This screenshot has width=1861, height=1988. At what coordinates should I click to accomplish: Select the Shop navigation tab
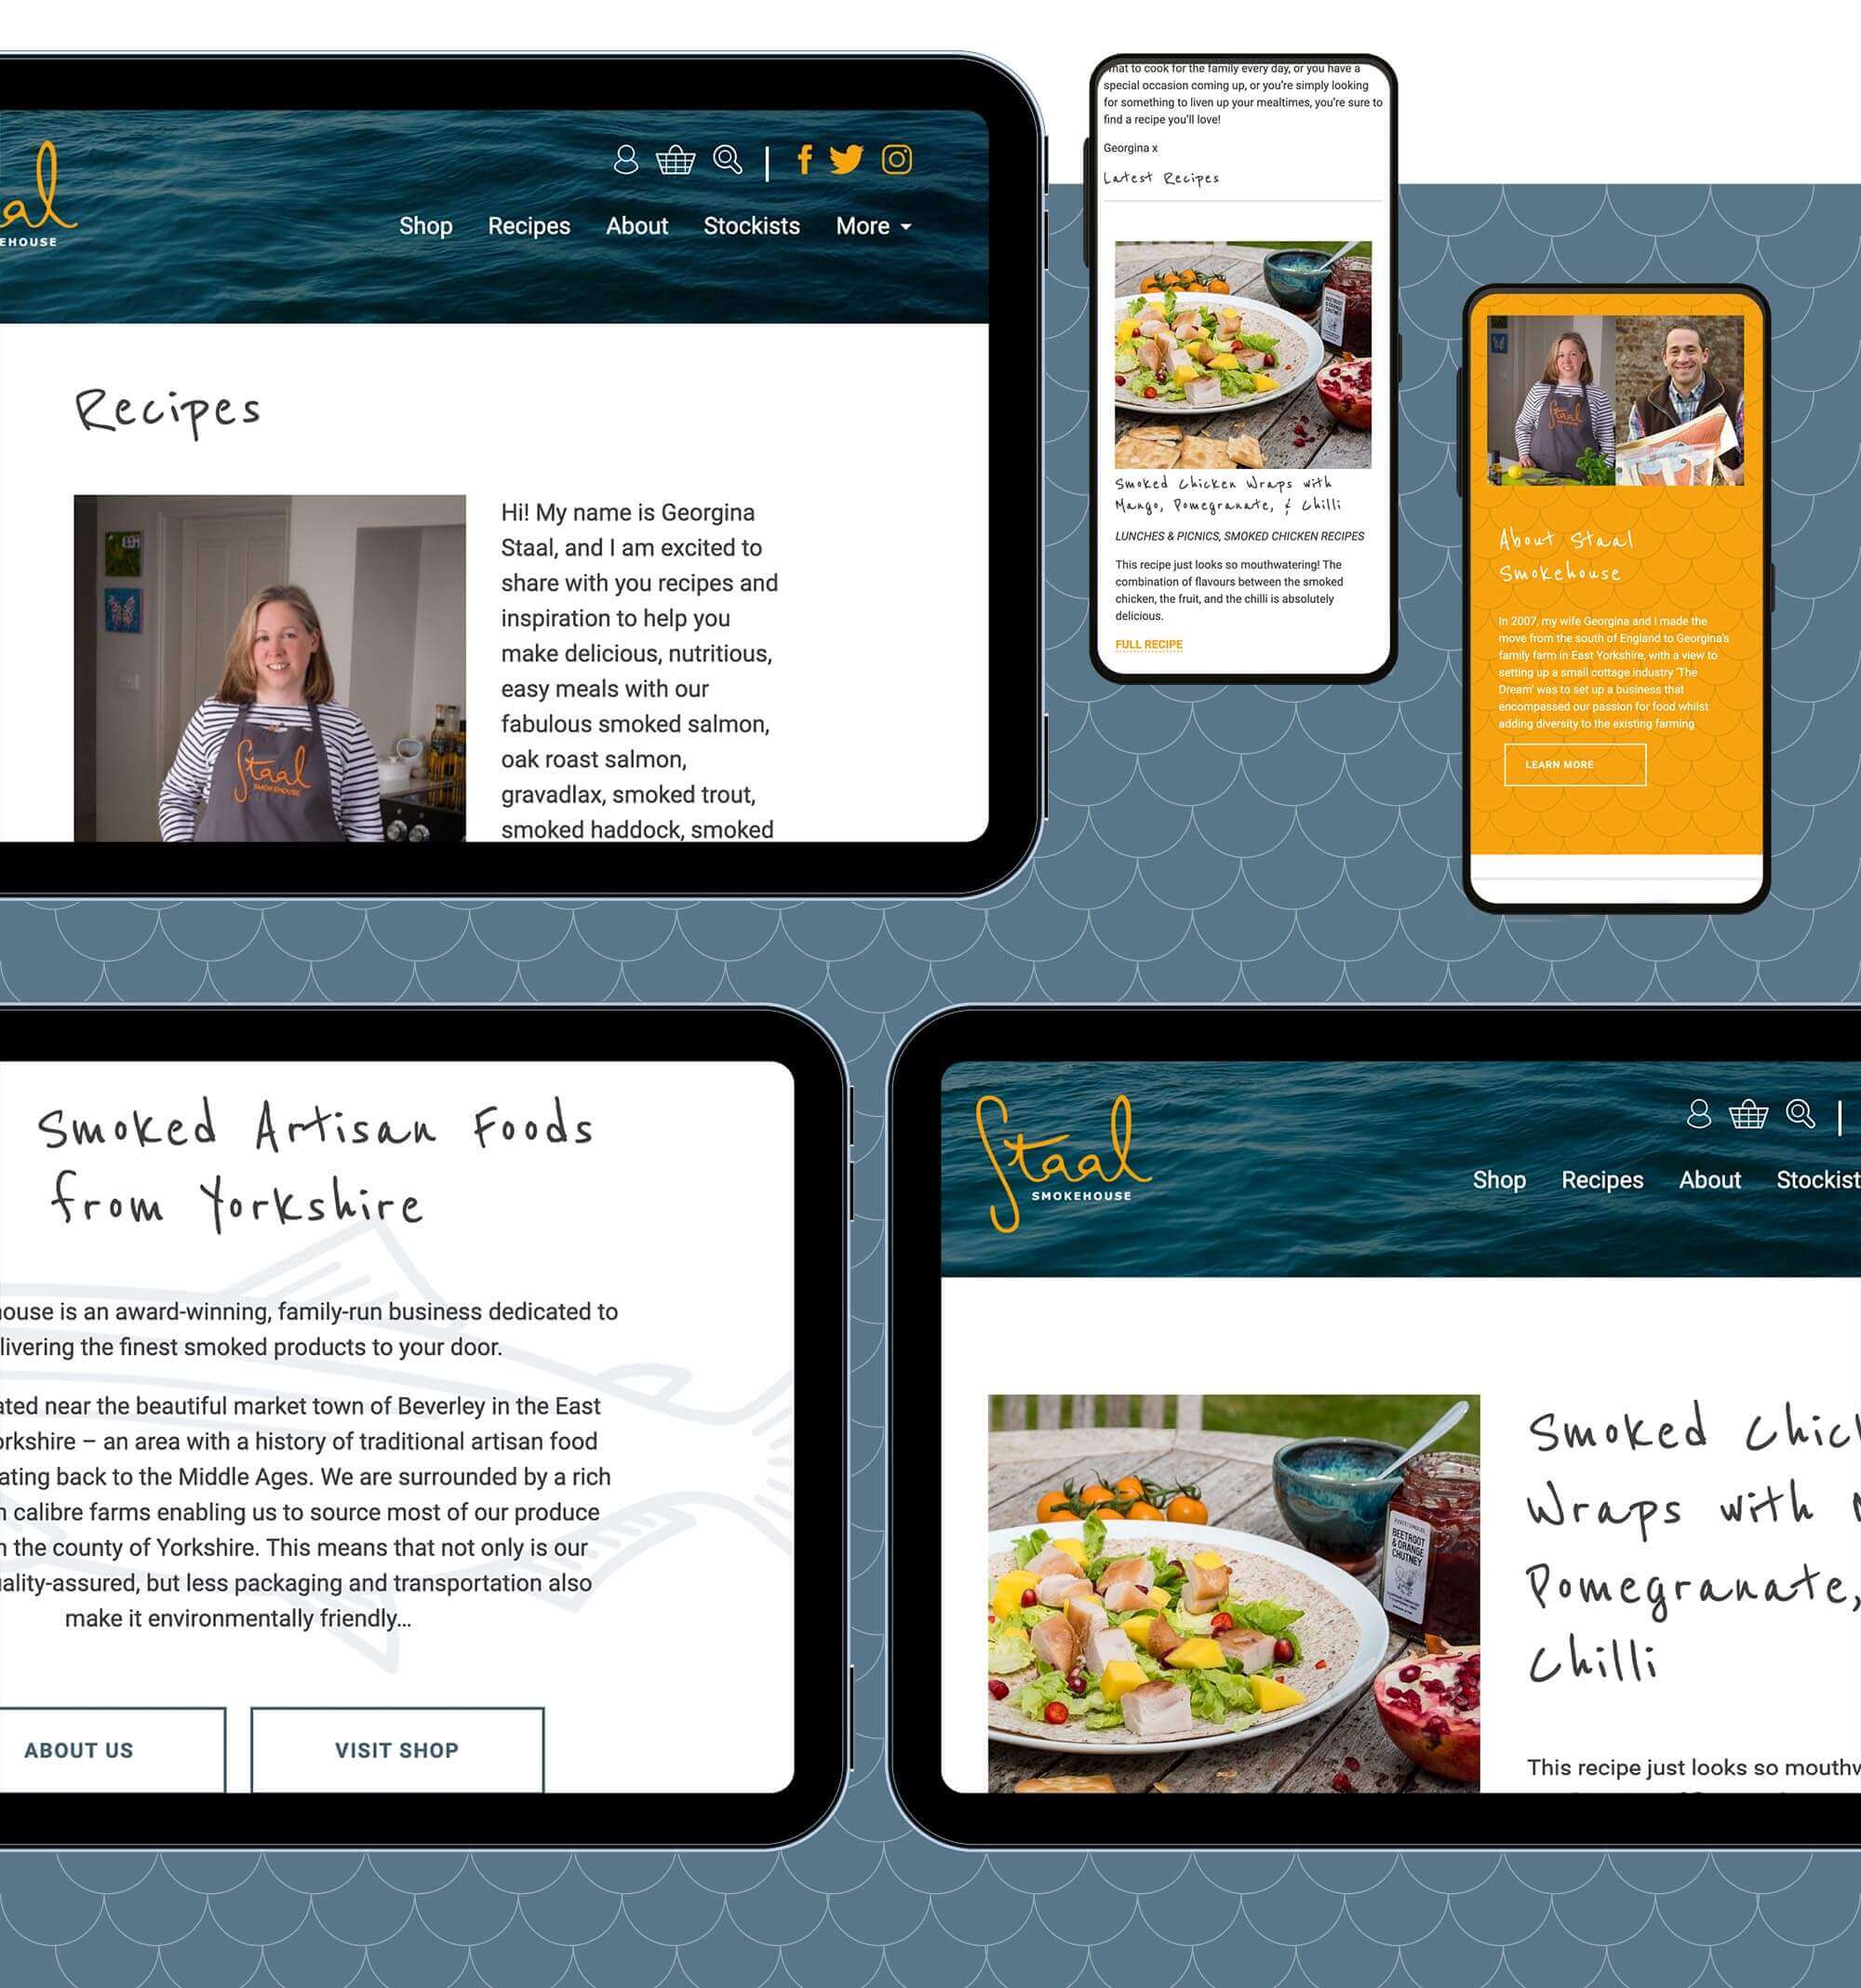tap(425, 224)
